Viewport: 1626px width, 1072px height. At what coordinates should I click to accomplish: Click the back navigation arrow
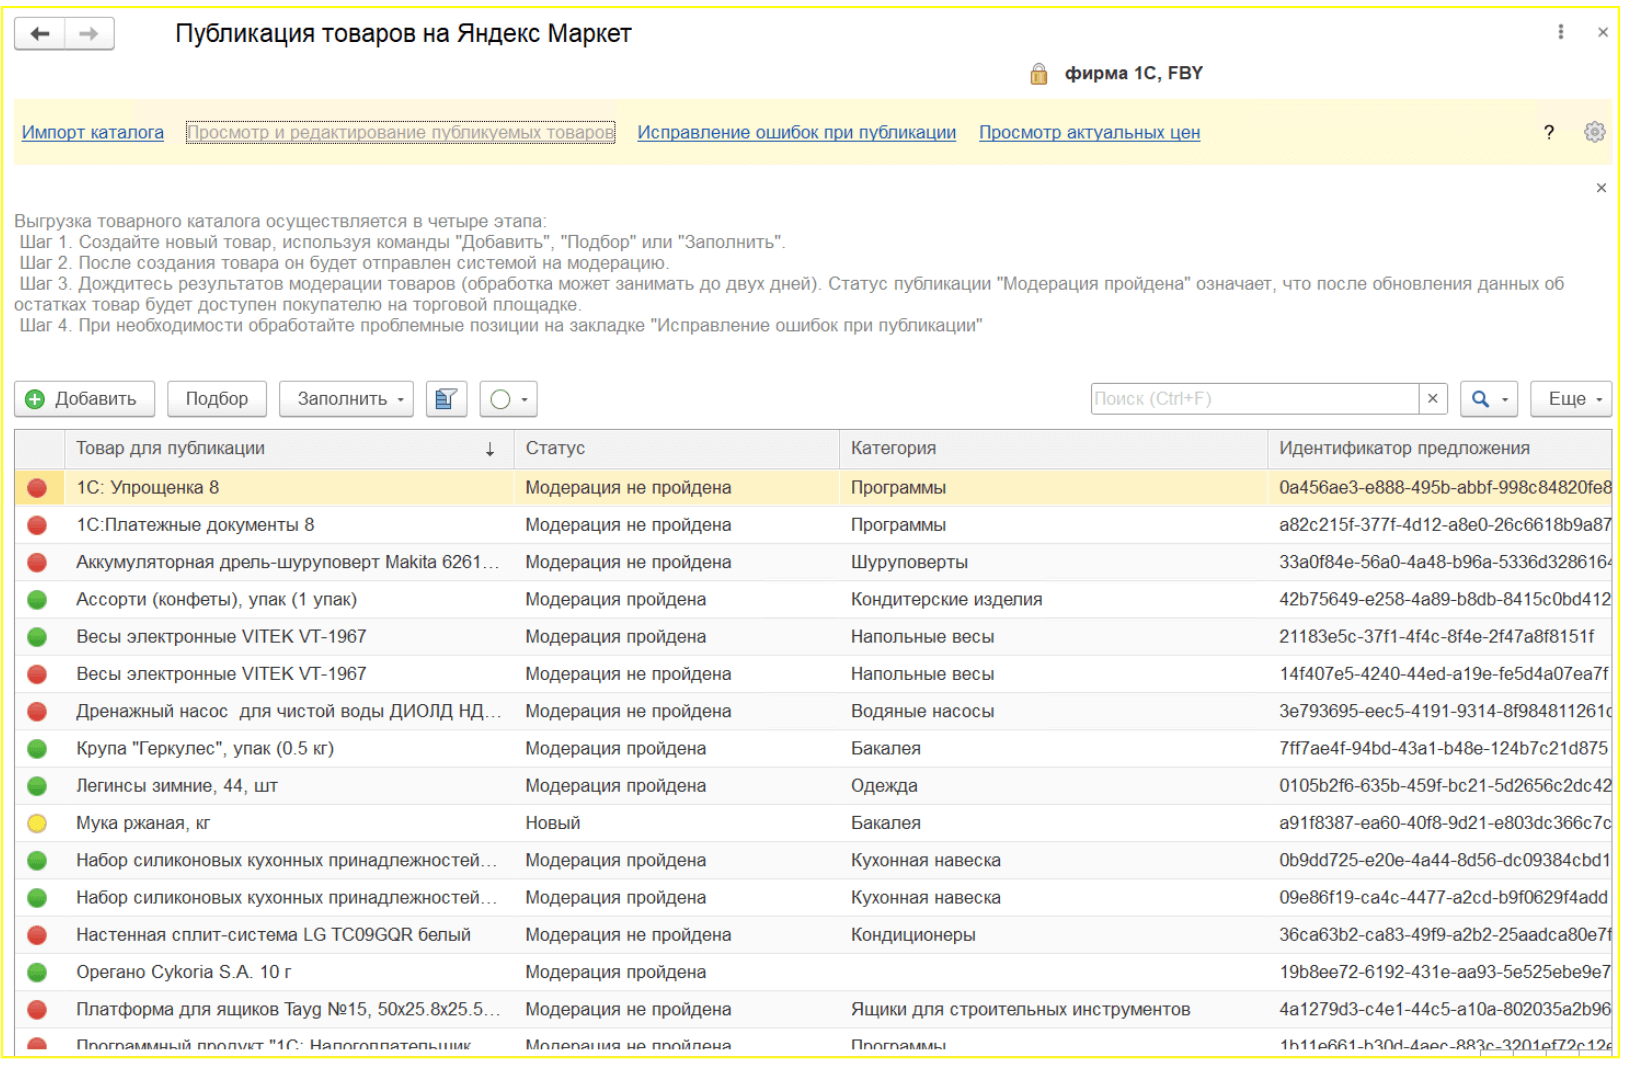point(40,34)
